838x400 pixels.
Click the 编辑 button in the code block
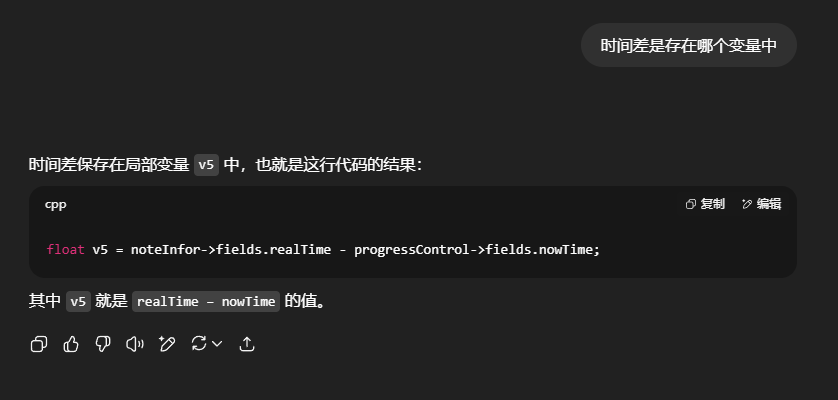[x=762, y=204]
